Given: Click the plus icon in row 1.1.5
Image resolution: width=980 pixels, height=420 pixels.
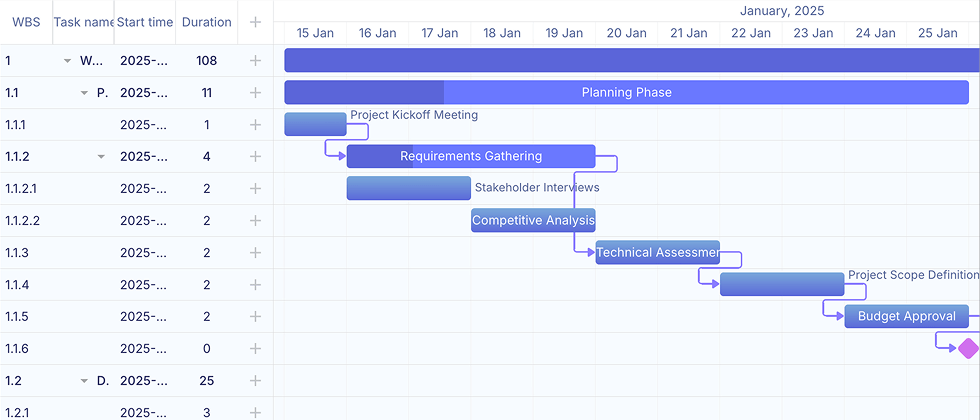Looking at the screenshot, I should pyautogui.click(x=255, y=317).
